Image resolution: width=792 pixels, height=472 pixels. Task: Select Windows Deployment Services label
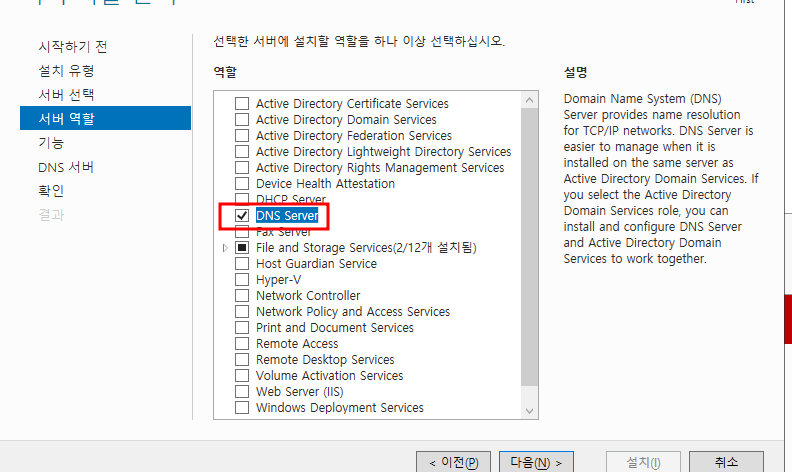click(339, 408)
